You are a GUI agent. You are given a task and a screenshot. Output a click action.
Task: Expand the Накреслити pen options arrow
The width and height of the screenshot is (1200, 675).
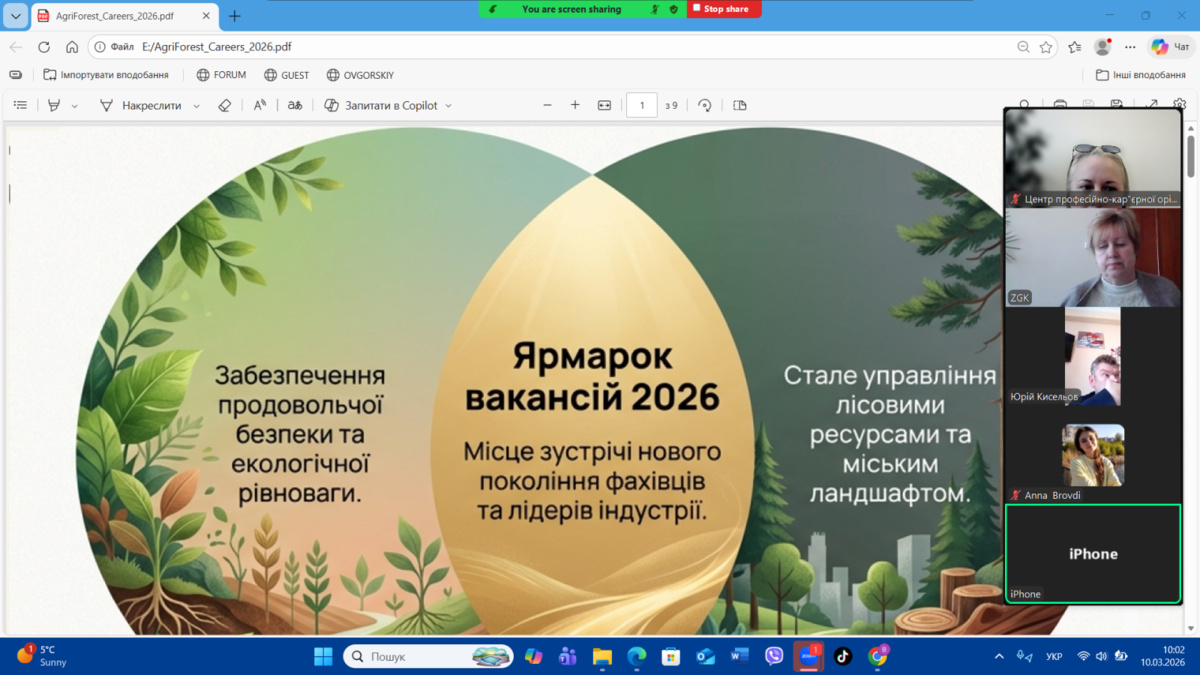196,105
